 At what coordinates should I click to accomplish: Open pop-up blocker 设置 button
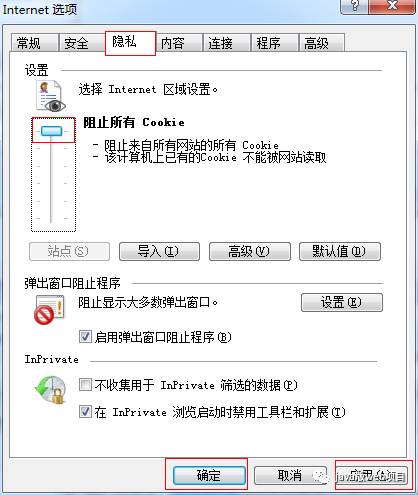pyautogui.click(x=342, y=302)
